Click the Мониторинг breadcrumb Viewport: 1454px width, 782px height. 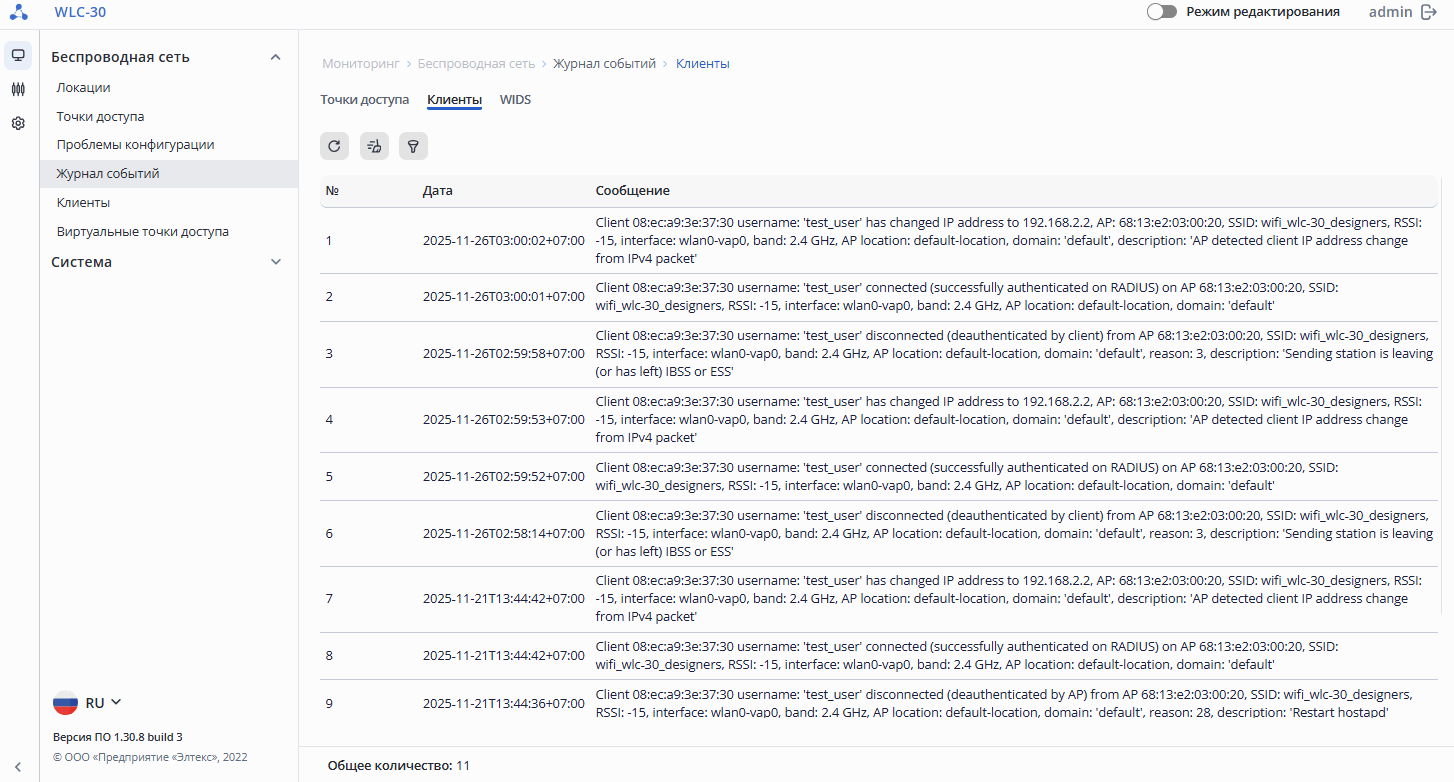[x=361, y=64]
